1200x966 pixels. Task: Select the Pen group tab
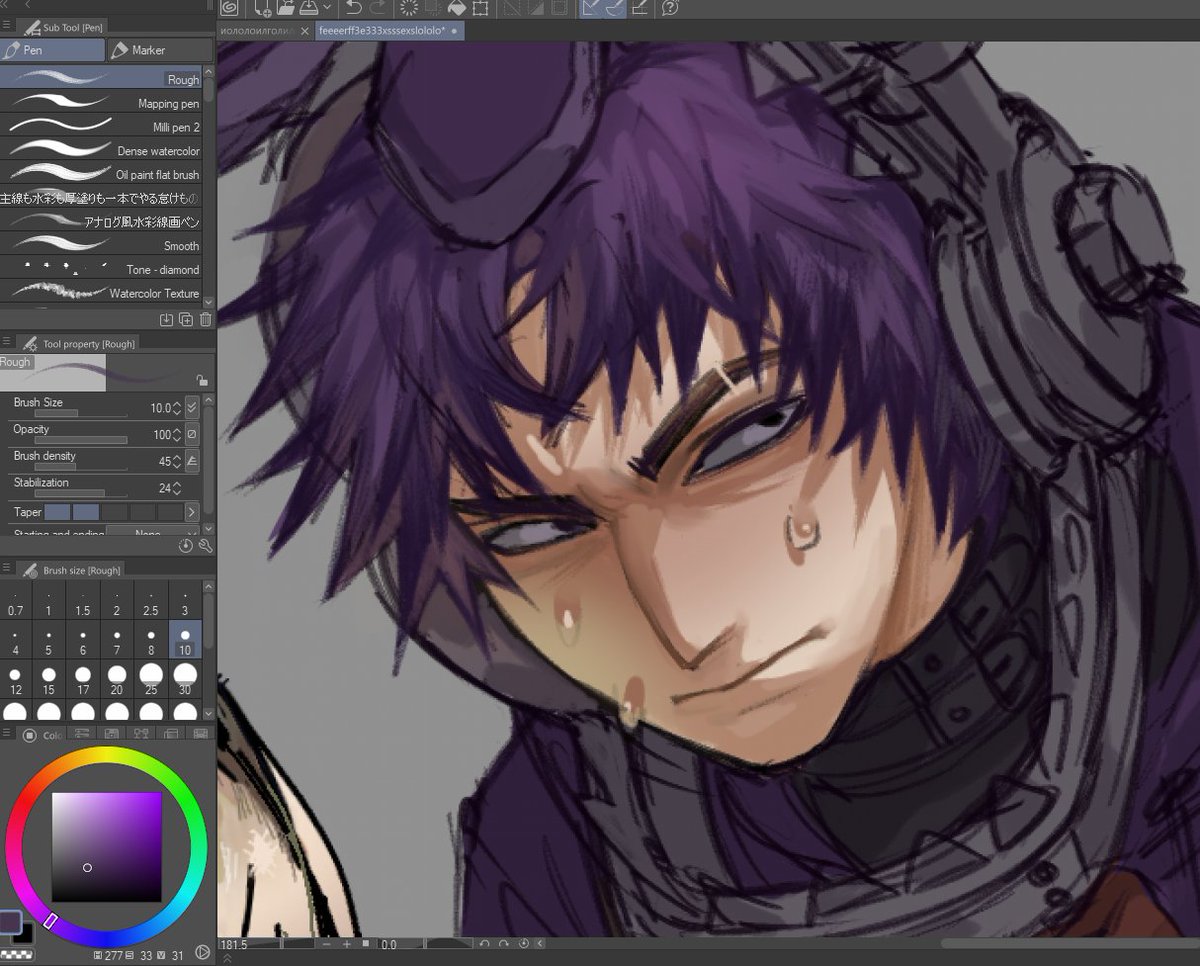tap(52, 50)
